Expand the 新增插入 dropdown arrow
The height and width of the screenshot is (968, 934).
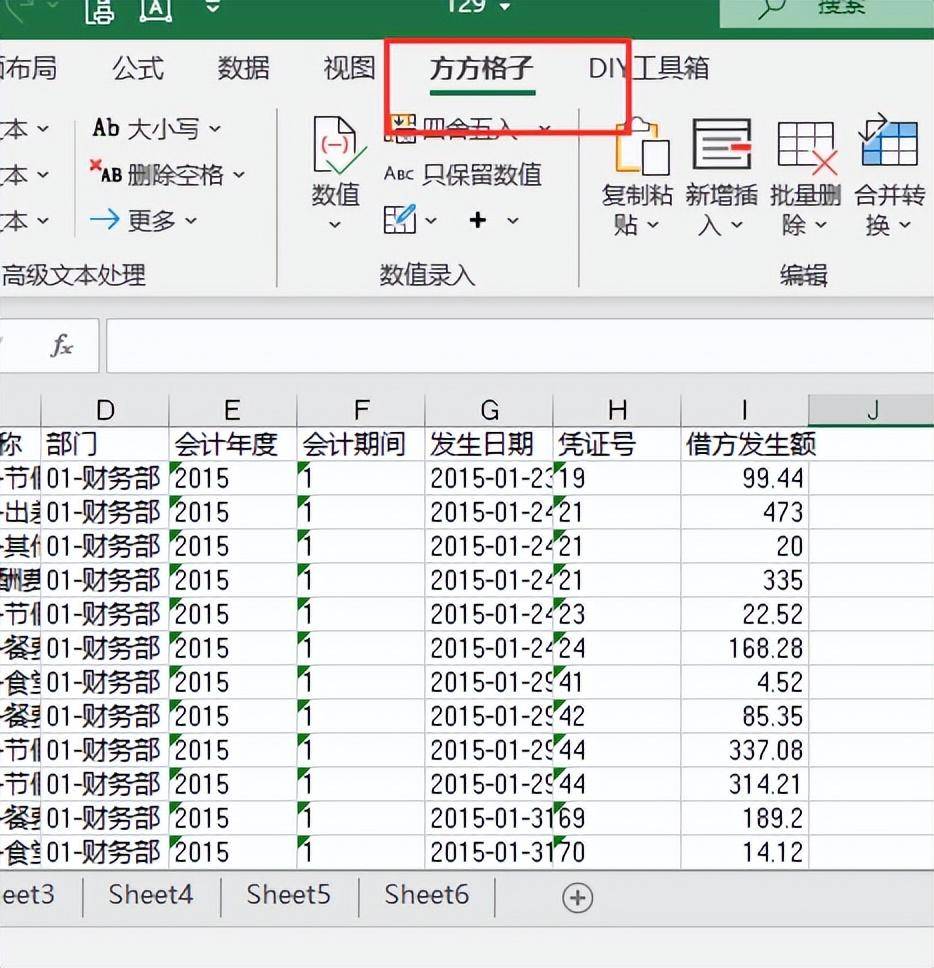[736, 225]
